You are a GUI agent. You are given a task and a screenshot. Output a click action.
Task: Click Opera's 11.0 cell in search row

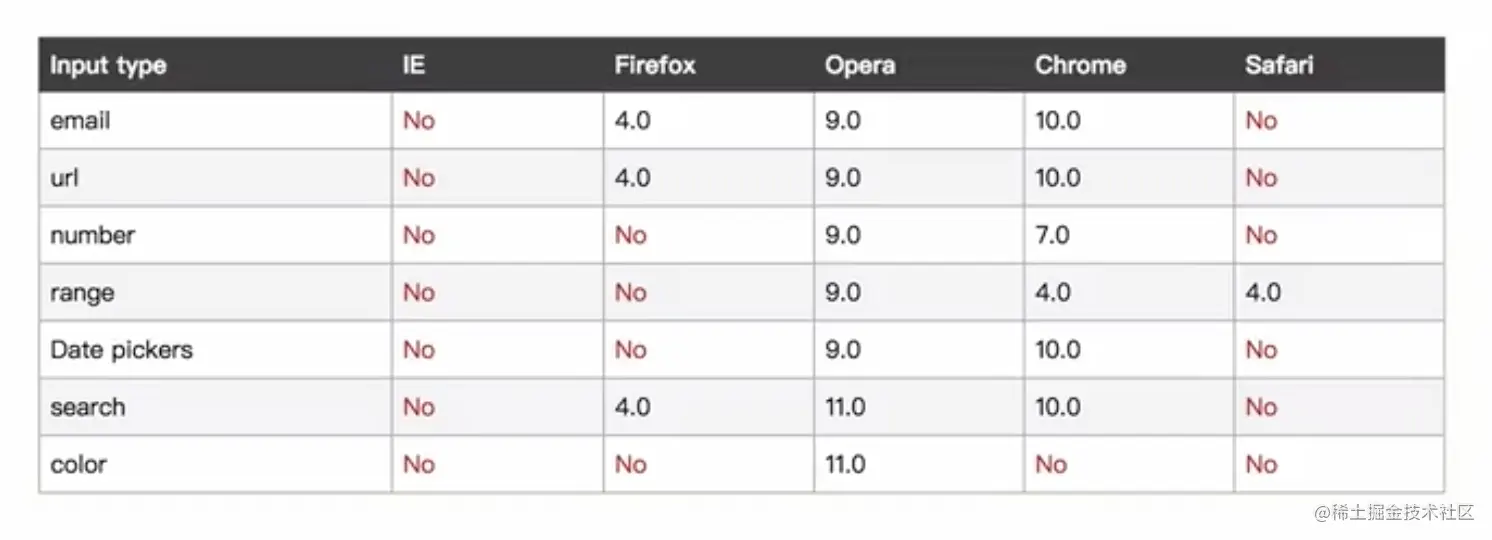click(847, 408)
